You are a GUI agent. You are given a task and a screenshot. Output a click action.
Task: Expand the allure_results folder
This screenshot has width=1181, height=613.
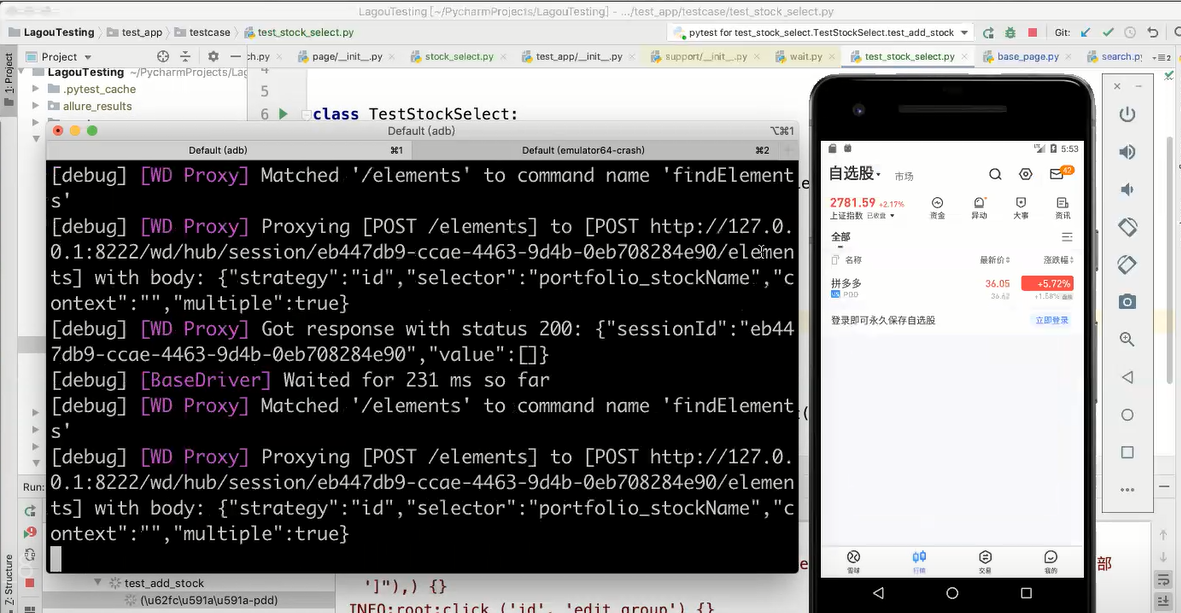(x=35, y=106)
